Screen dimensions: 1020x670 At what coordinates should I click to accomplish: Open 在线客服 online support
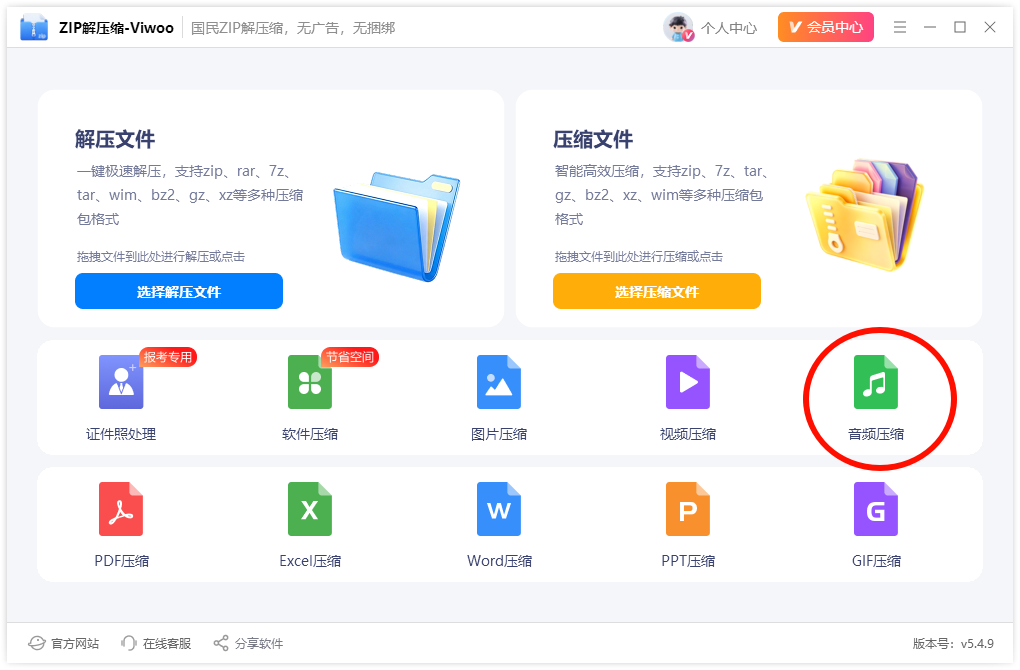click(x=156, y=643)
